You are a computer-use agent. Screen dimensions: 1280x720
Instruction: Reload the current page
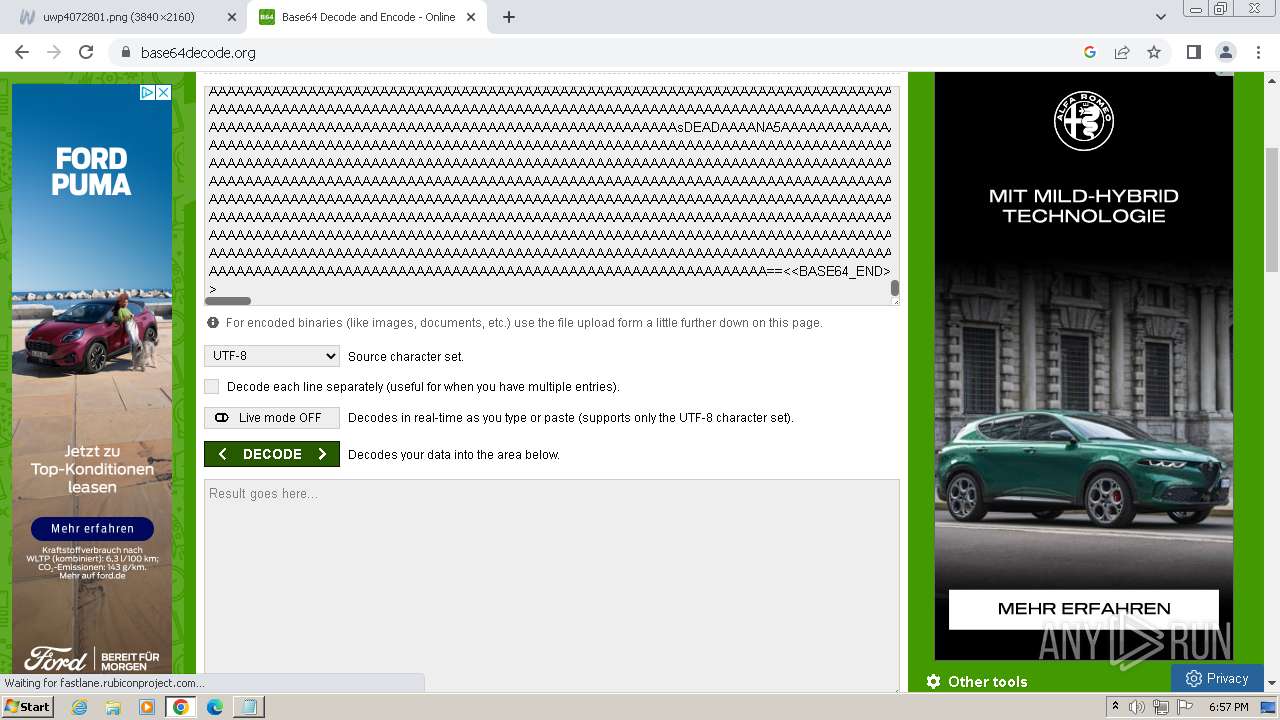(x=86, y=52)
